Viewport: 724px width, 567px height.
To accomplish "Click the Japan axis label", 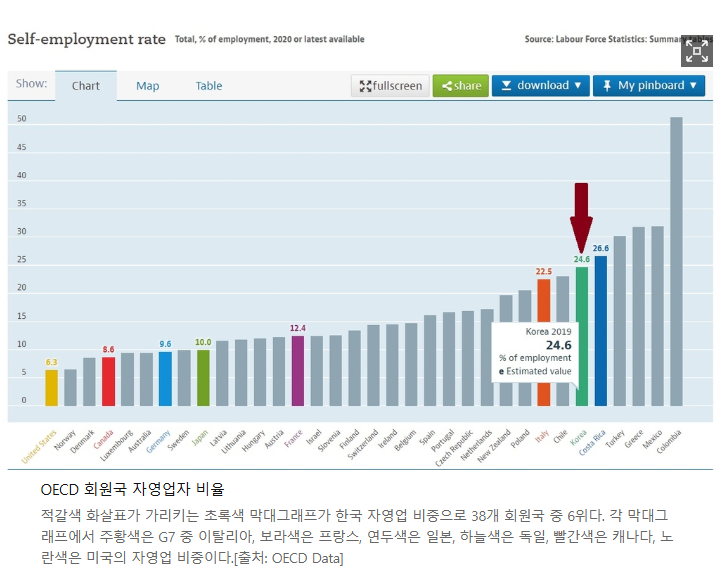I will coord(200,437).
